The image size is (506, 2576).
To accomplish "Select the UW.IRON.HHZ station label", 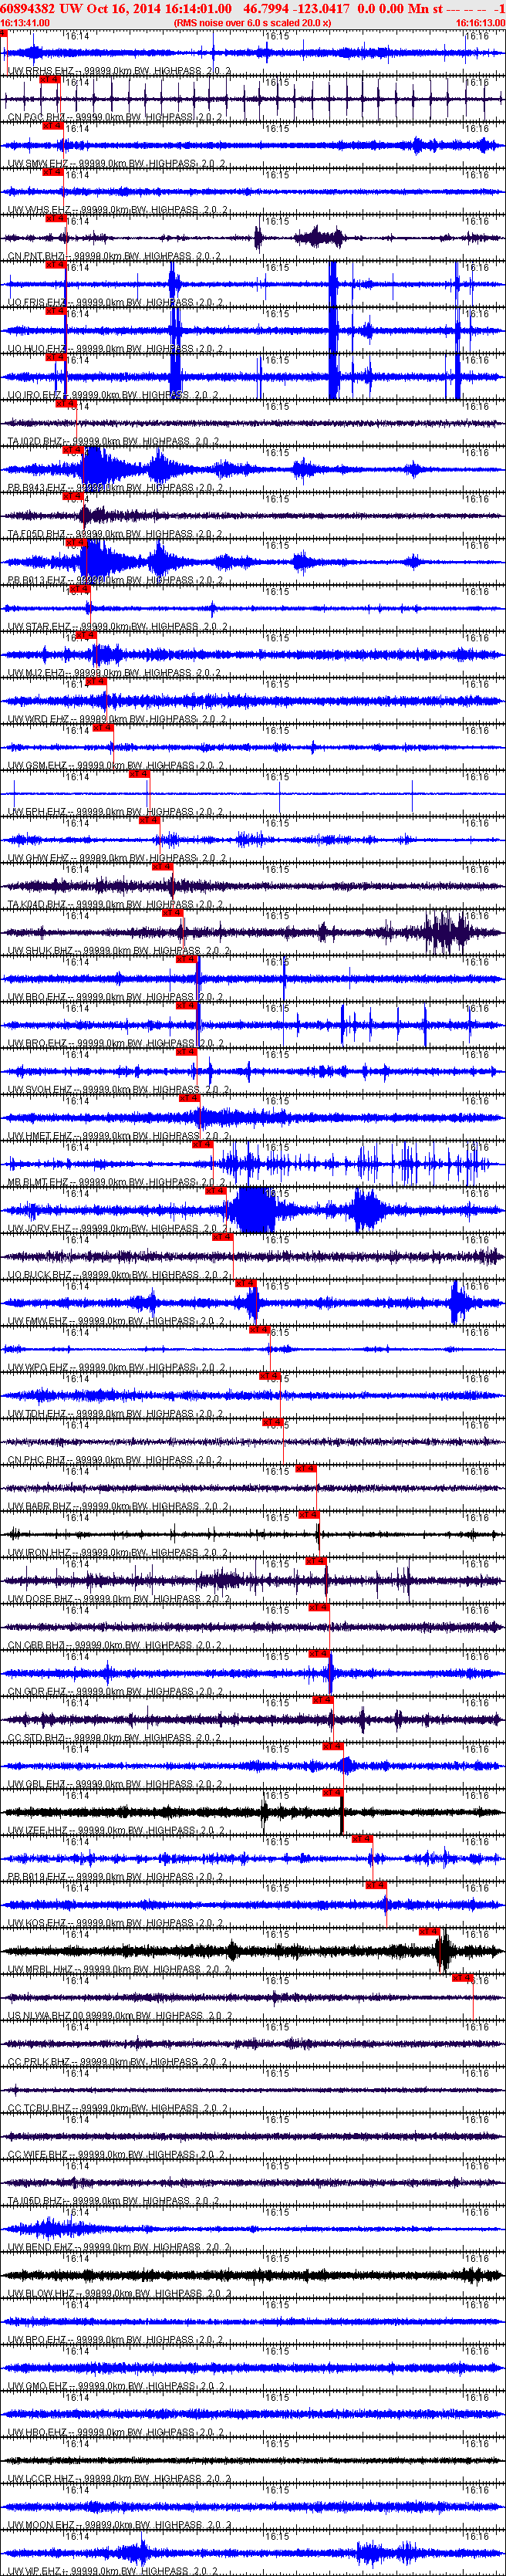I will pos(41,1553).
